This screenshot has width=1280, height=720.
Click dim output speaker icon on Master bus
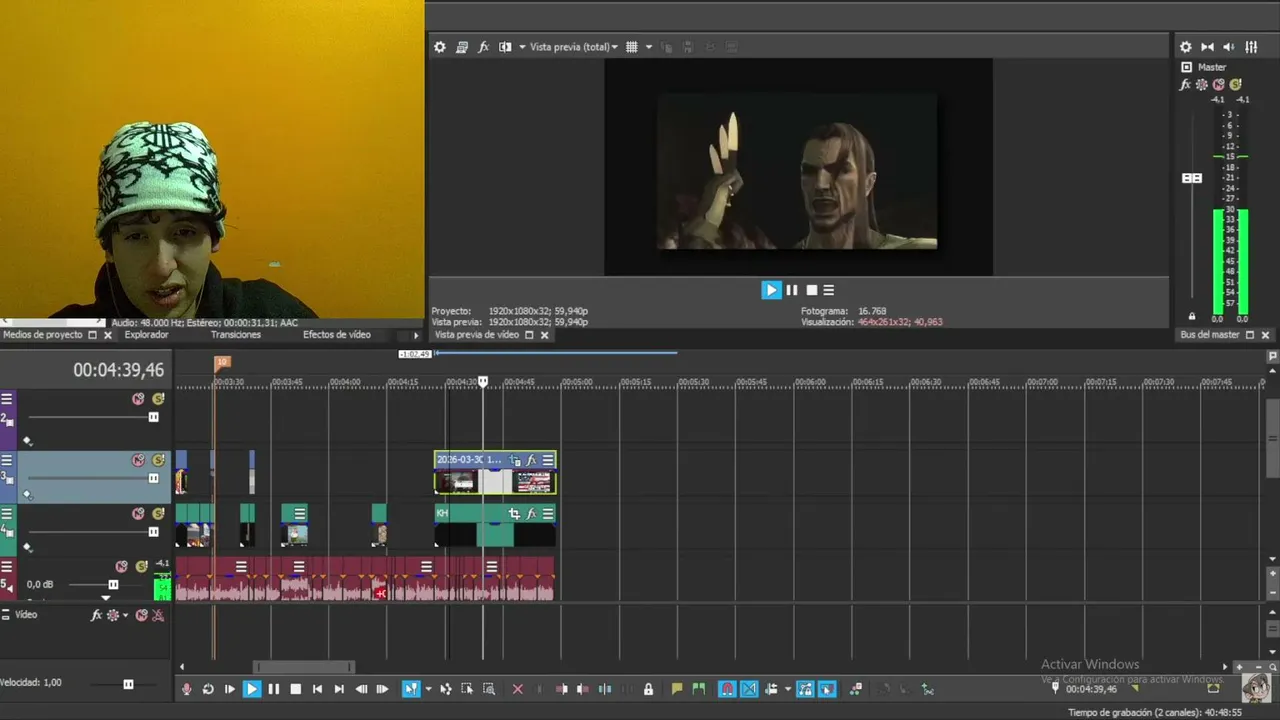[x=1229, y=47]
